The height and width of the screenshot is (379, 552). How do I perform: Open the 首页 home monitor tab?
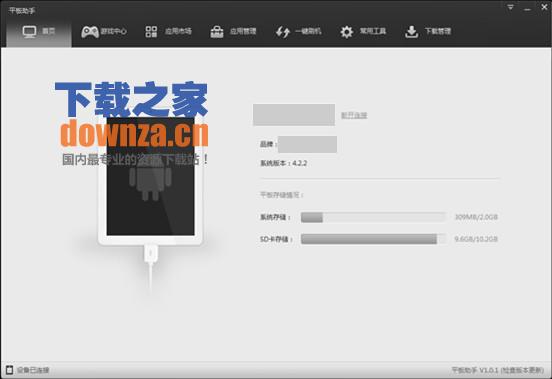[x=39, y=32]
